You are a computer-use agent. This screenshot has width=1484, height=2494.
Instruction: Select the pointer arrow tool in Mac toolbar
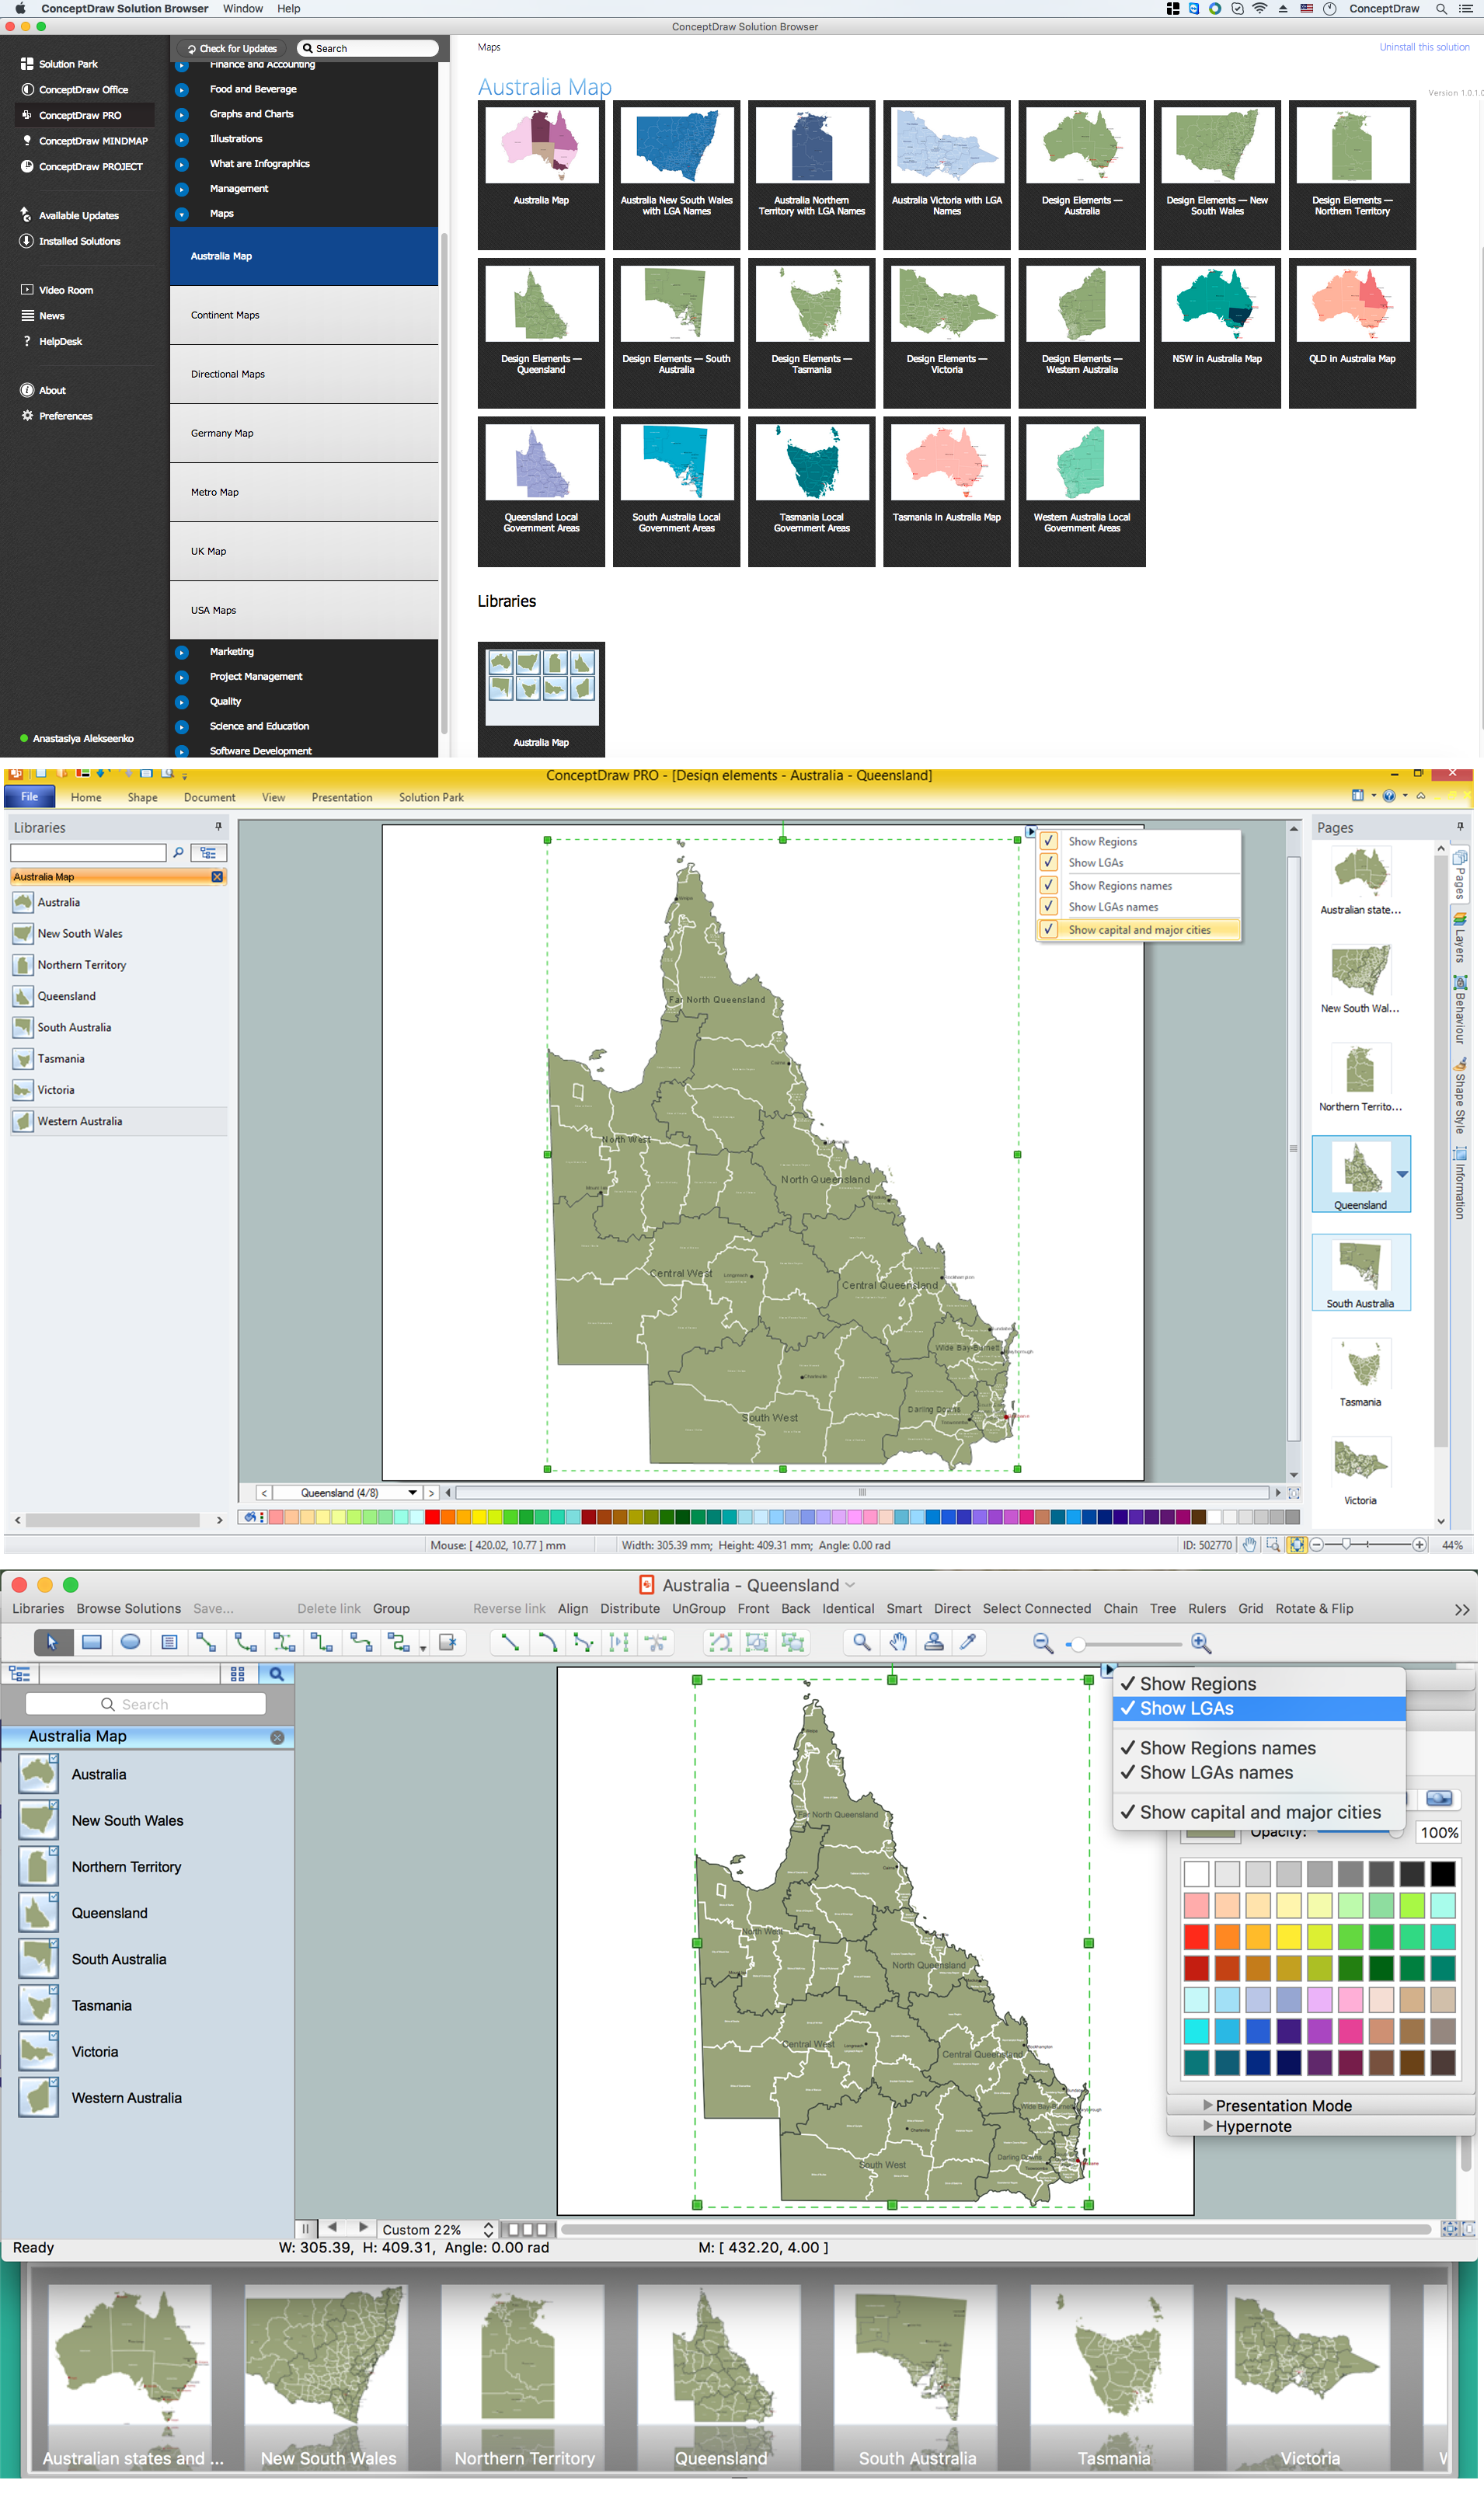tap(52, 1642)
